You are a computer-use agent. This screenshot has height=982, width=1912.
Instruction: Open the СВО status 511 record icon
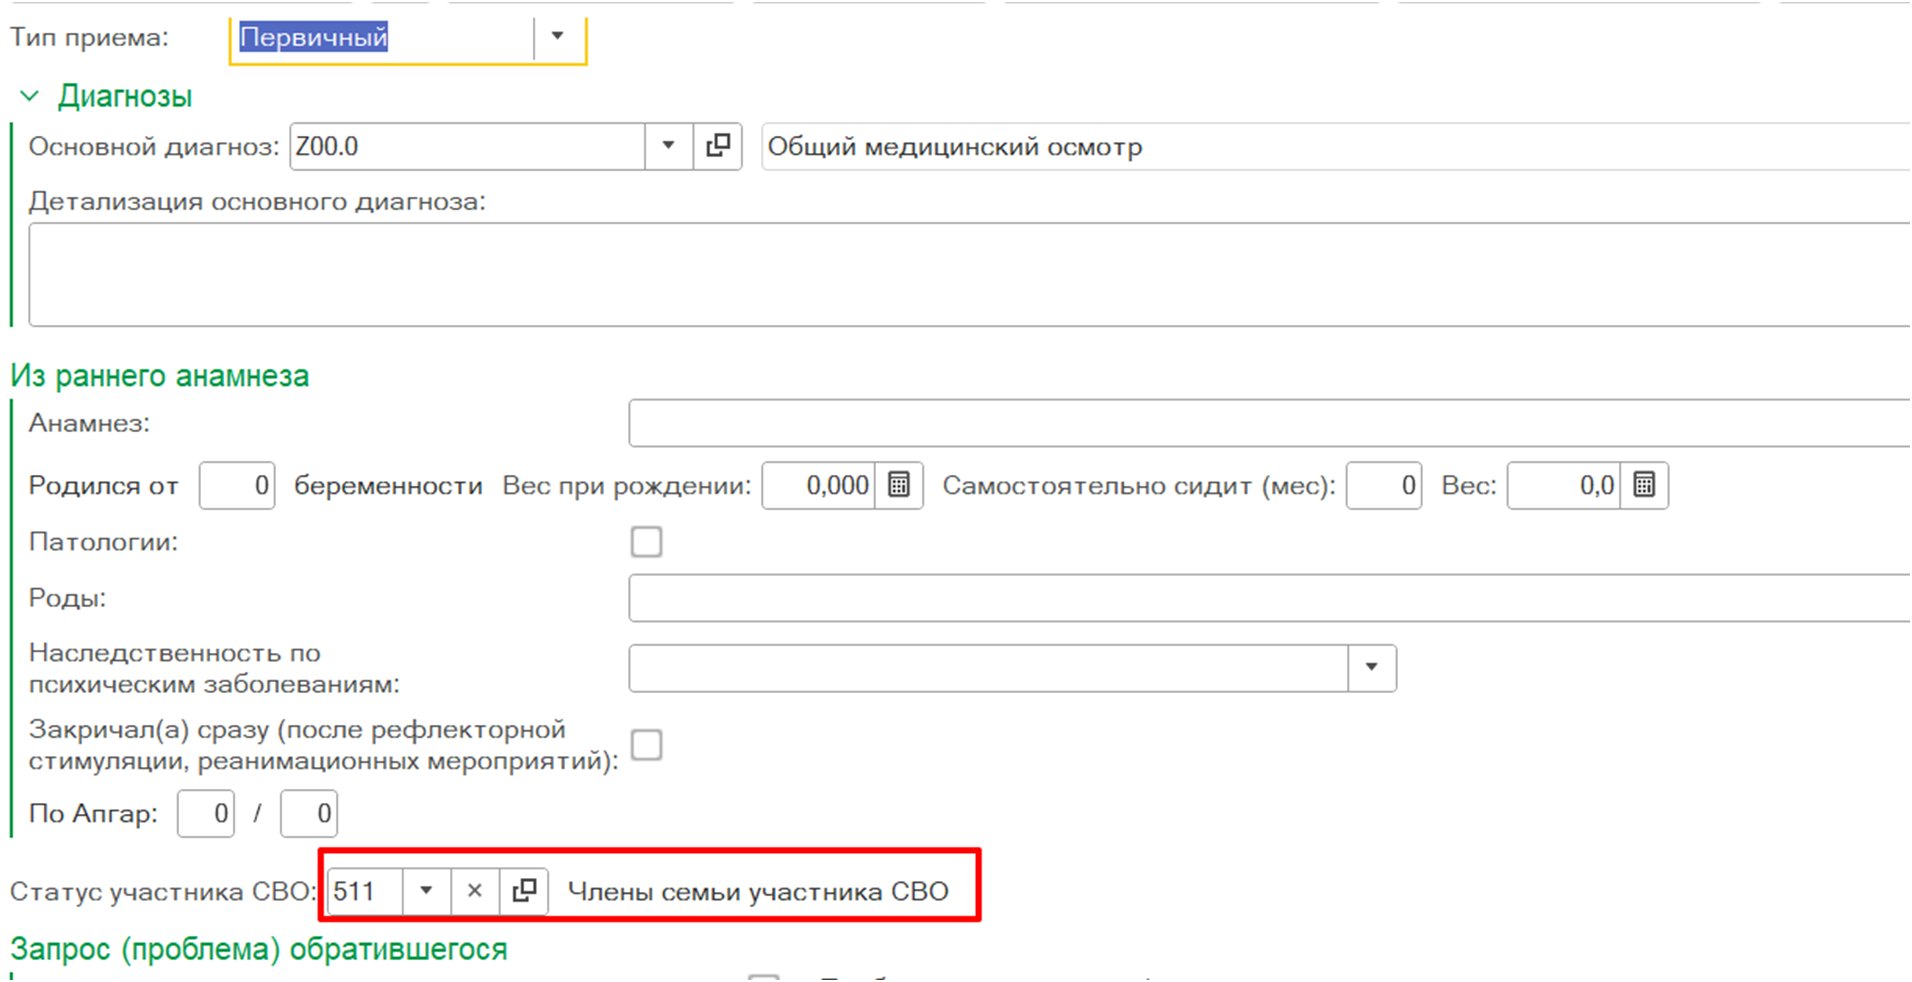pyautogui.click(x=524, y=891)
